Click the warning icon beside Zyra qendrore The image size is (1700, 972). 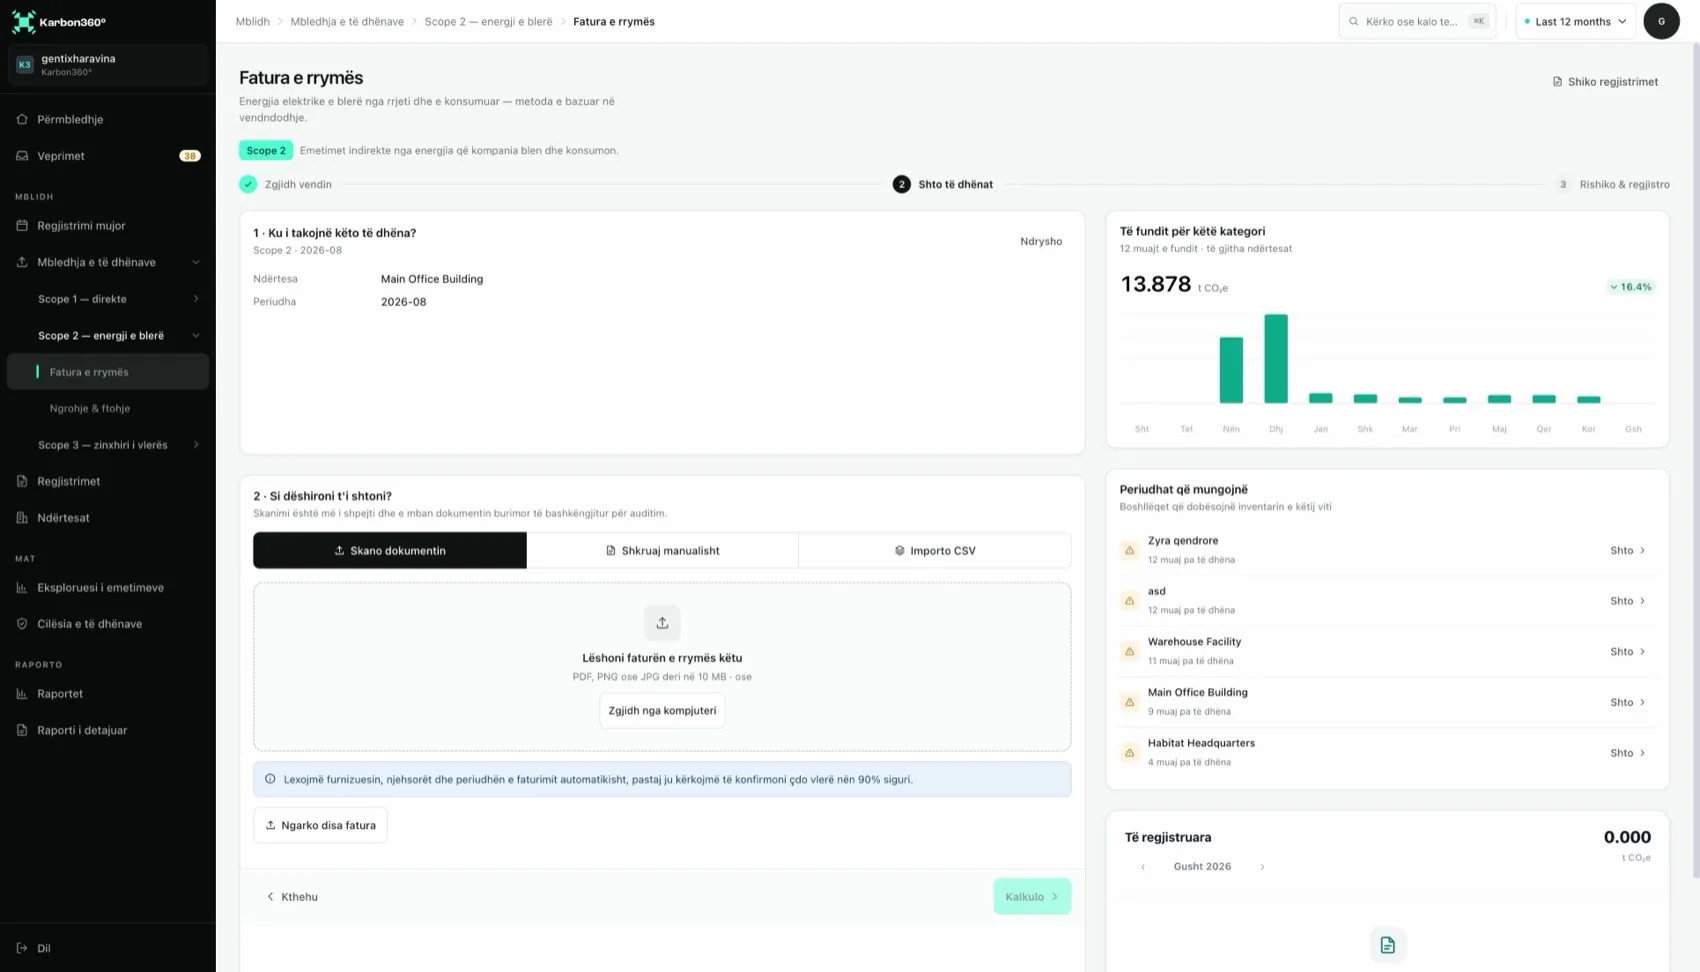pyautogui.click(x=1129, y=550)
